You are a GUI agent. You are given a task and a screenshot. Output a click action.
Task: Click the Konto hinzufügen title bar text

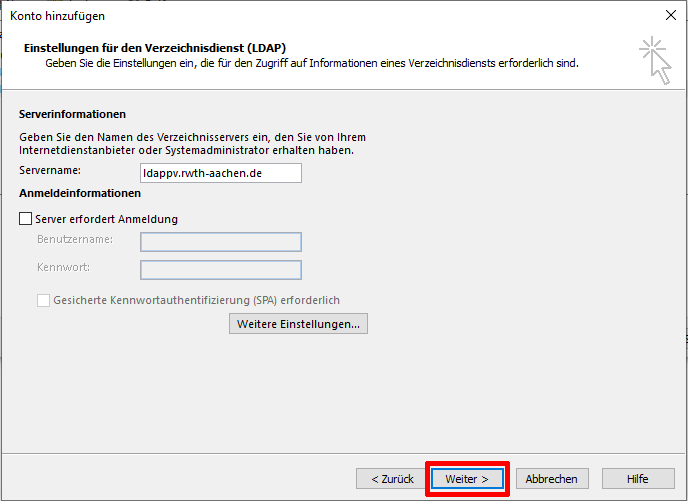pos(57,15)
